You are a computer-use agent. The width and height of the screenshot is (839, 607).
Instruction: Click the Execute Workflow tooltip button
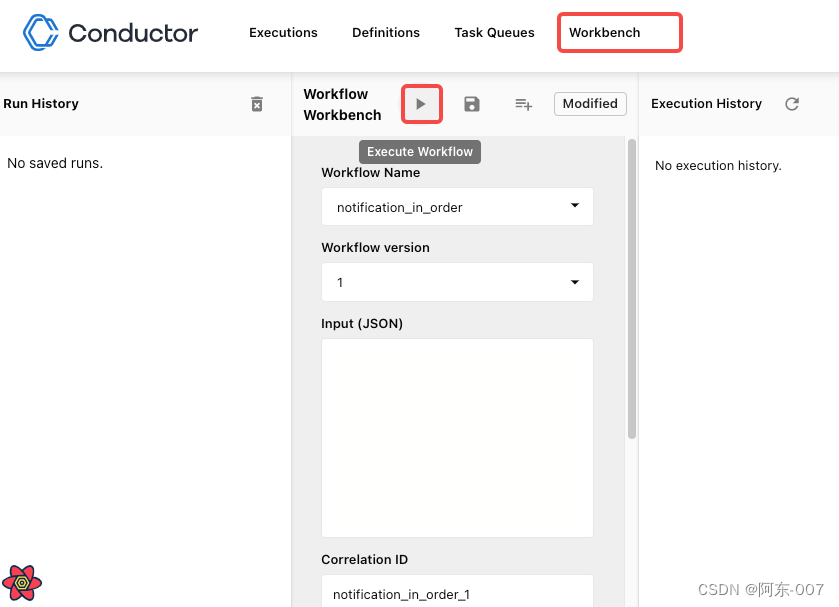click(419, 151)
